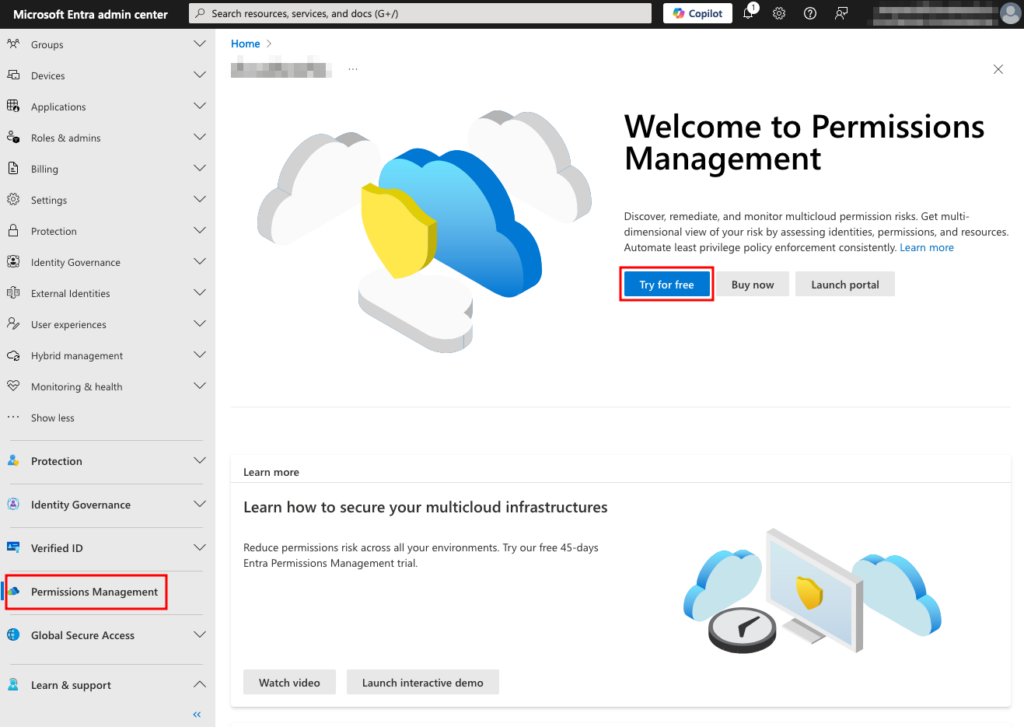
Task: Open the Learn more hyperlink in description
Action: point(927,248)
